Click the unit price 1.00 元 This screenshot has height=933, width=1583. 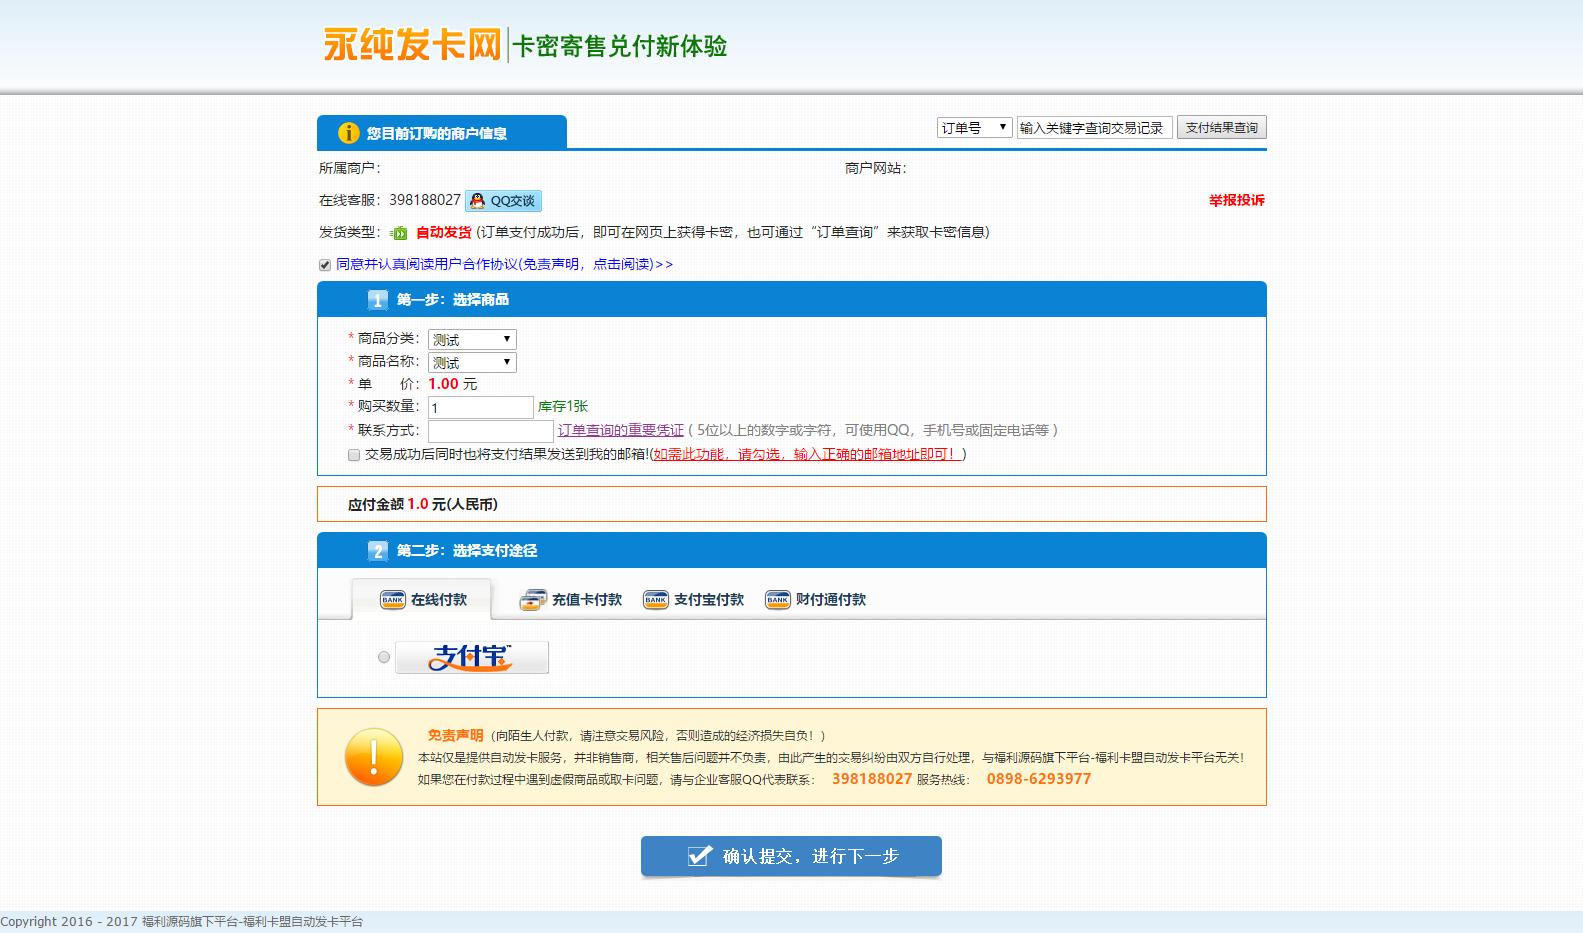coord(453,385)
